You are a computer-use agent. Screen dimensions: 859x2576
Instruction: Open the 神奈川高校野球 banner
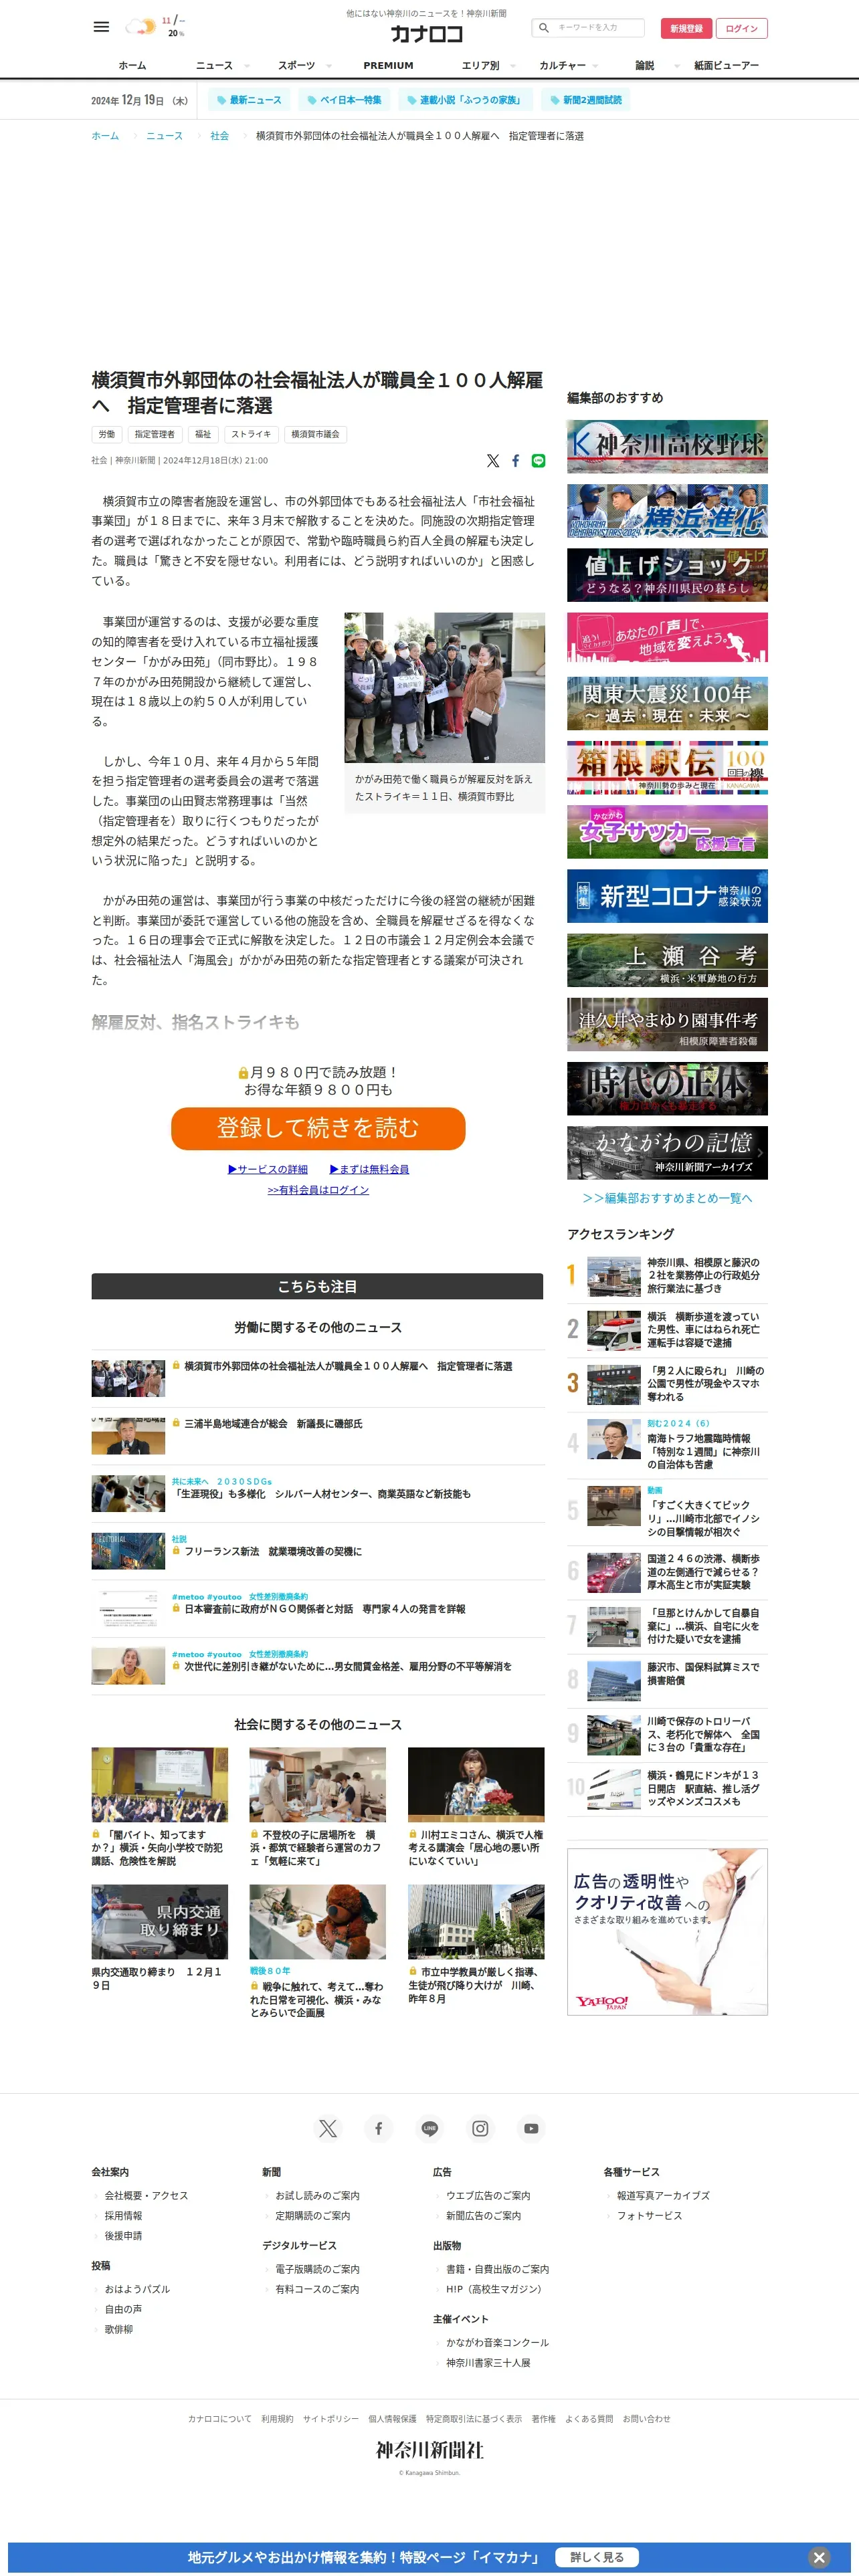tap(667, 446)
